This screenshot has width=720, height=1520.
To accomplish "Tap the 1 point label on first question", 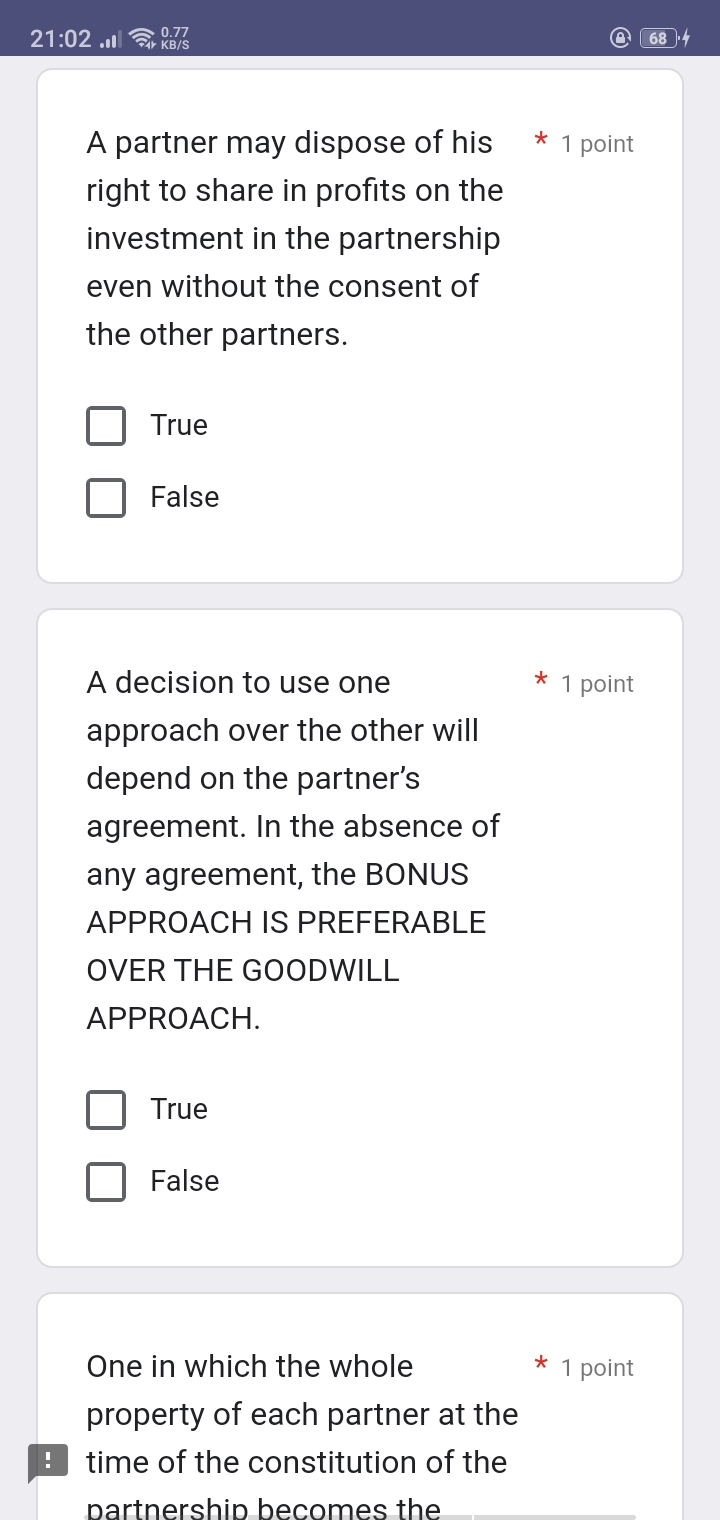I will [x=598, y=144].
